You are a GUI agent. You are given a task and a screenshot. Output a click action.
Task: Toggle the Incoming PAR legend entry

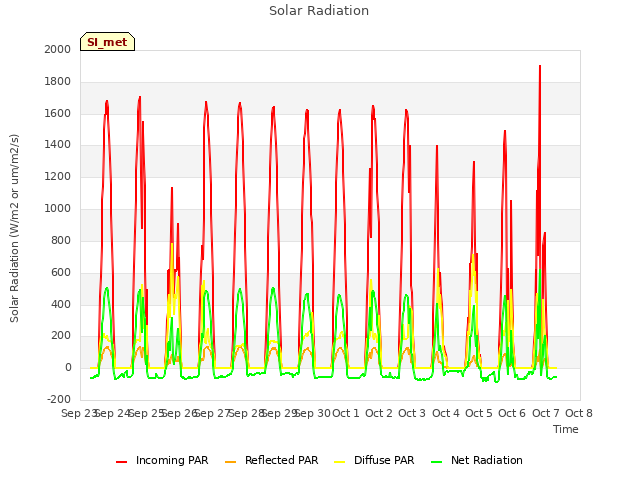tap(162, 460)
